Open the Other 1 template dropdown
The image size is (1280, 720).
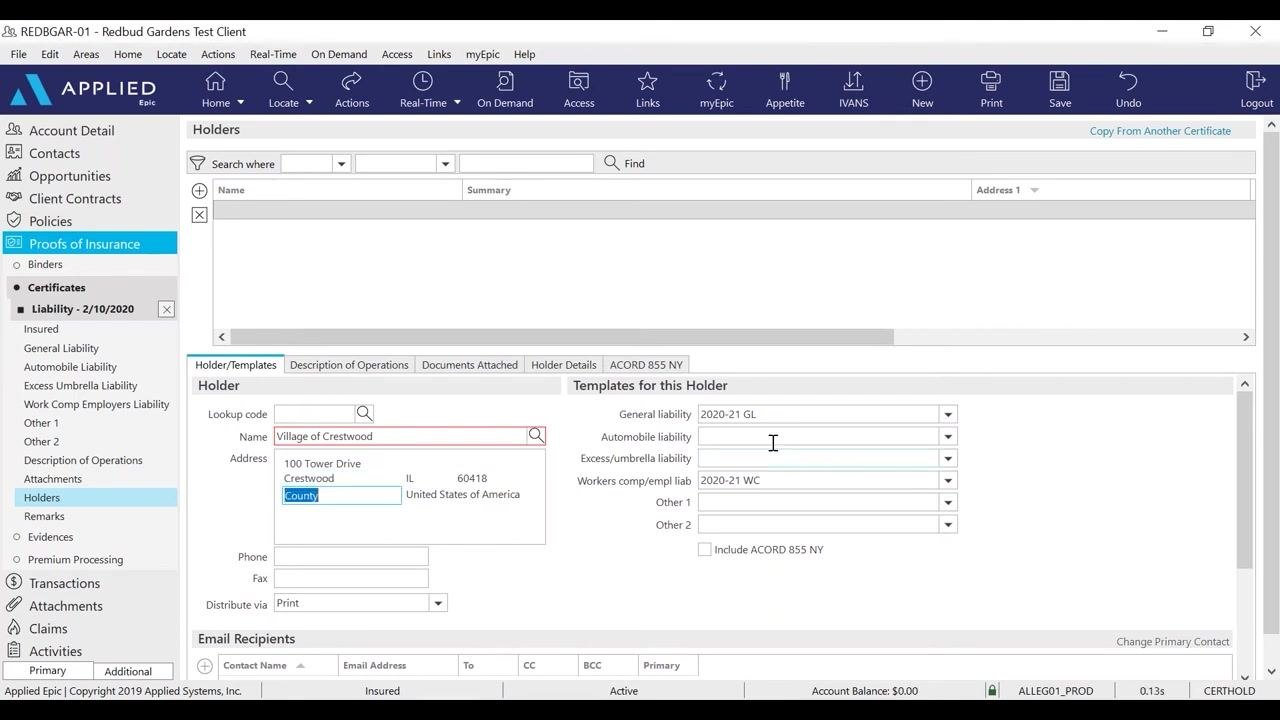tap(947, 502)
